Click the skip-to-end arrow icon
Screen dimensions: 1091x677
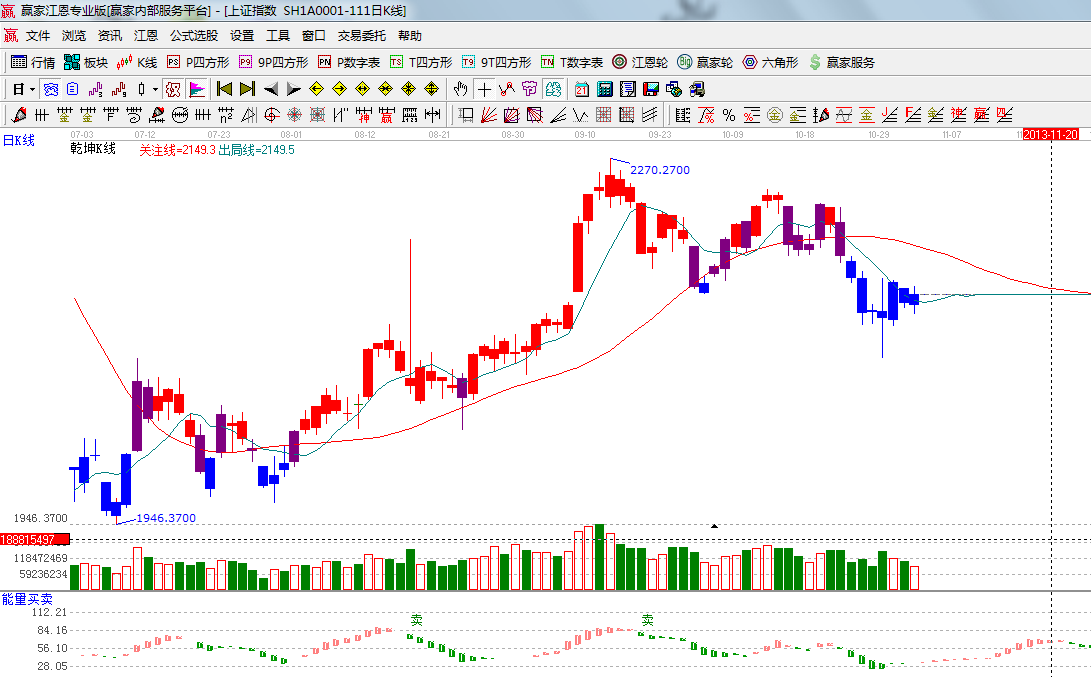(247, 89)
